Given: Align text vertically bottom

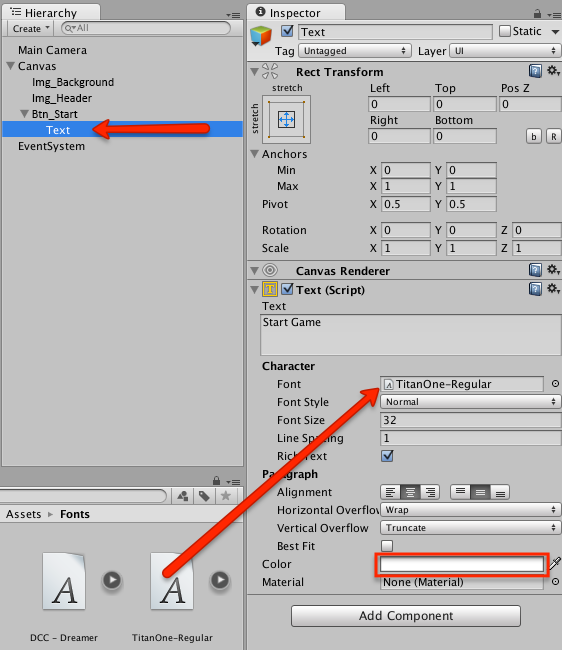Looking at the screenshot, I should click(500, 492).
